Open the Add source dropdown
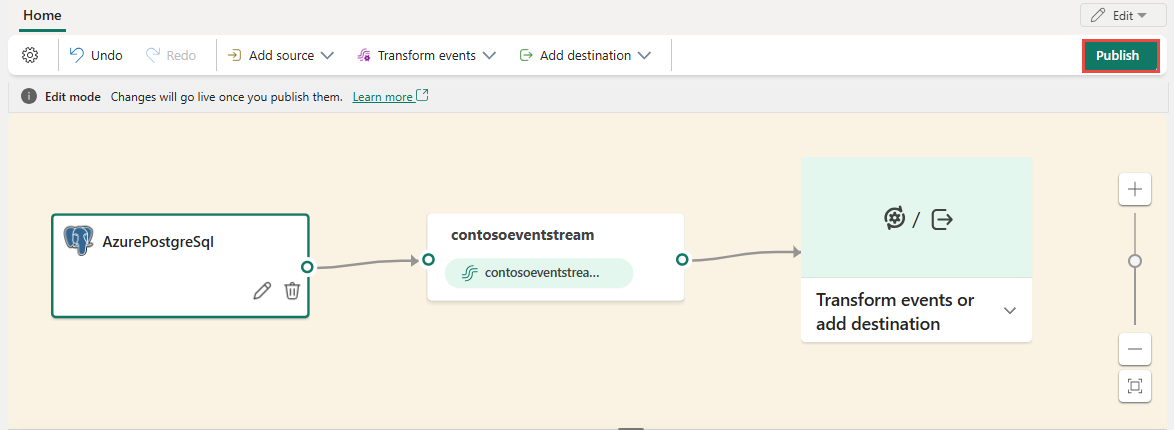Viewport: 1174px width, 430px height. 280,55
